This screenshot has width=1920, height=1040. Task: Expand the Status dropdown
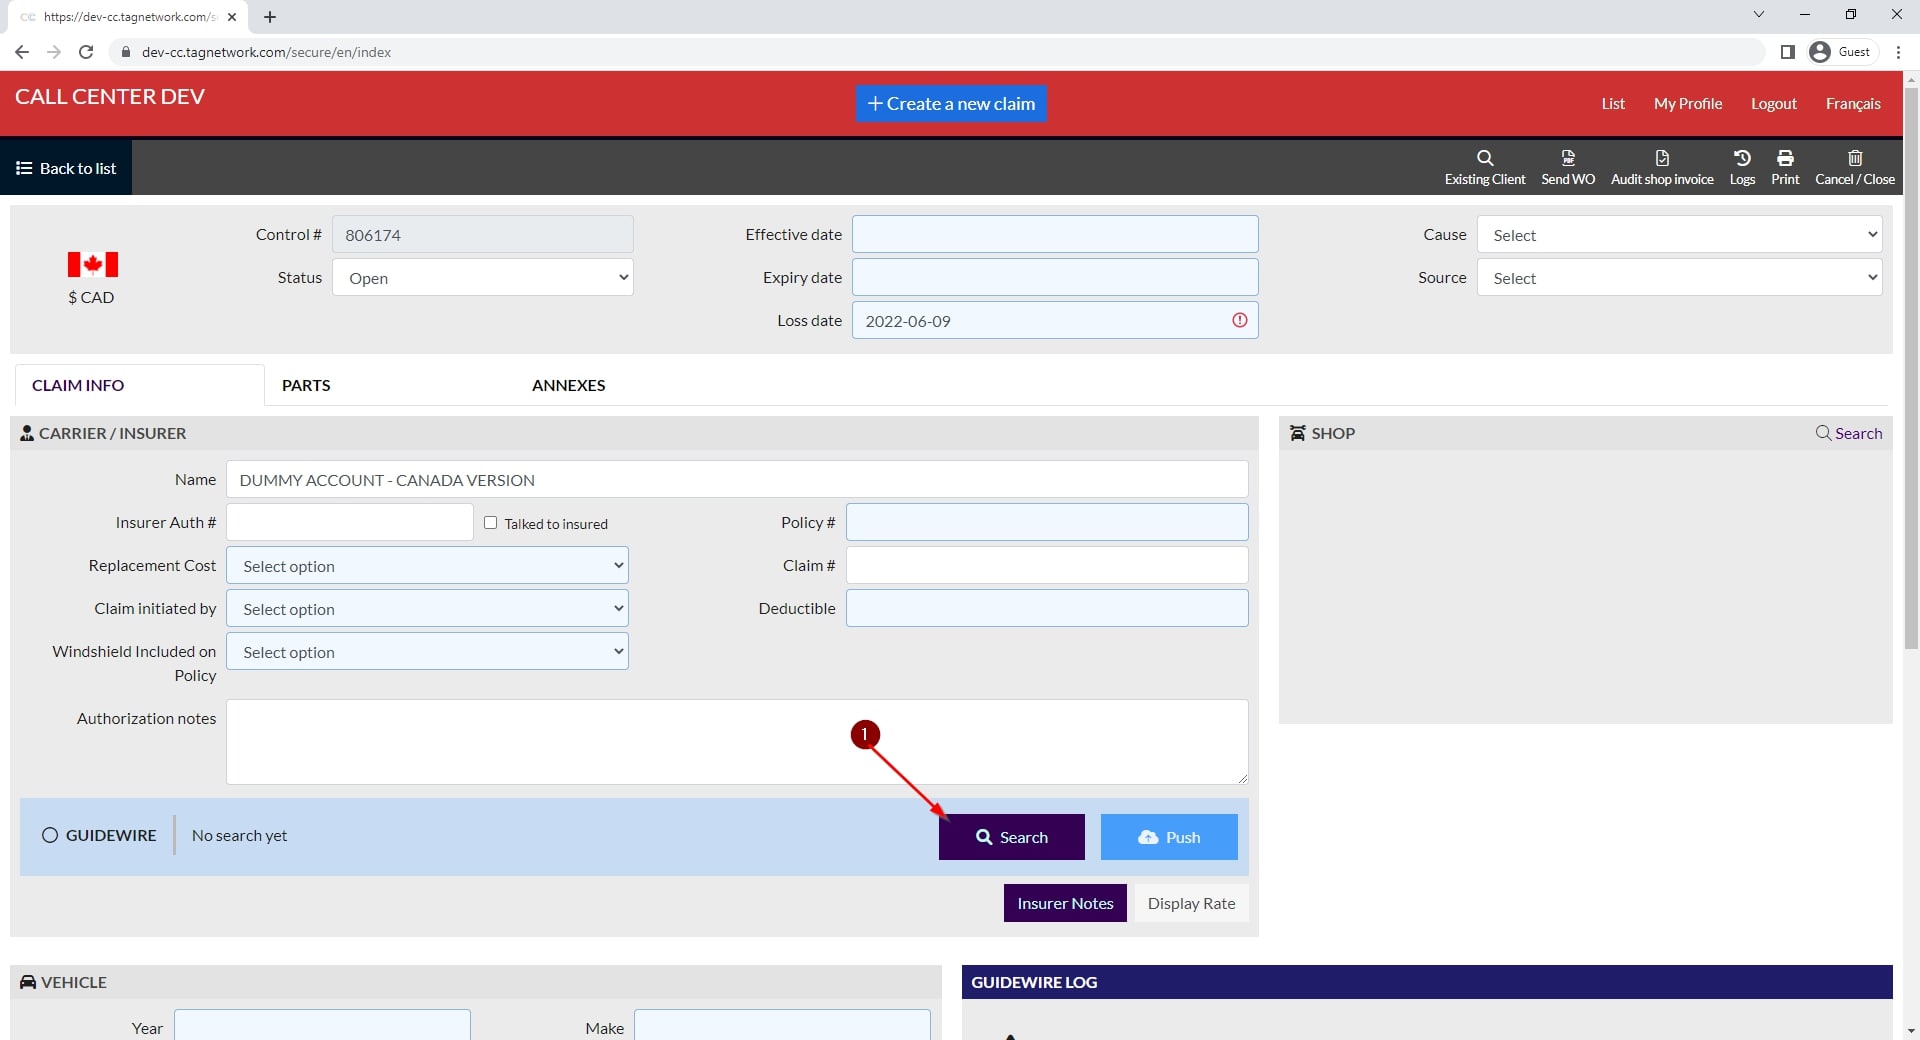[x=483, y=278]
